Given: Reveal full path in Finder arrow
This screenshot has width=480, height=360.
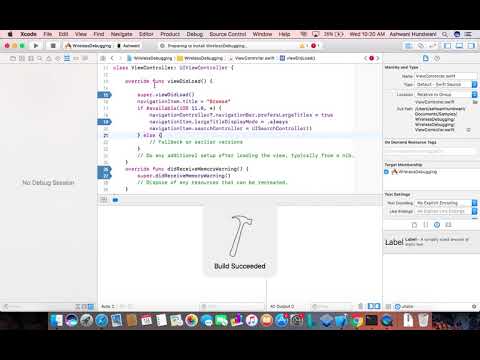Looking at the screenshot, I should [469, 130].
